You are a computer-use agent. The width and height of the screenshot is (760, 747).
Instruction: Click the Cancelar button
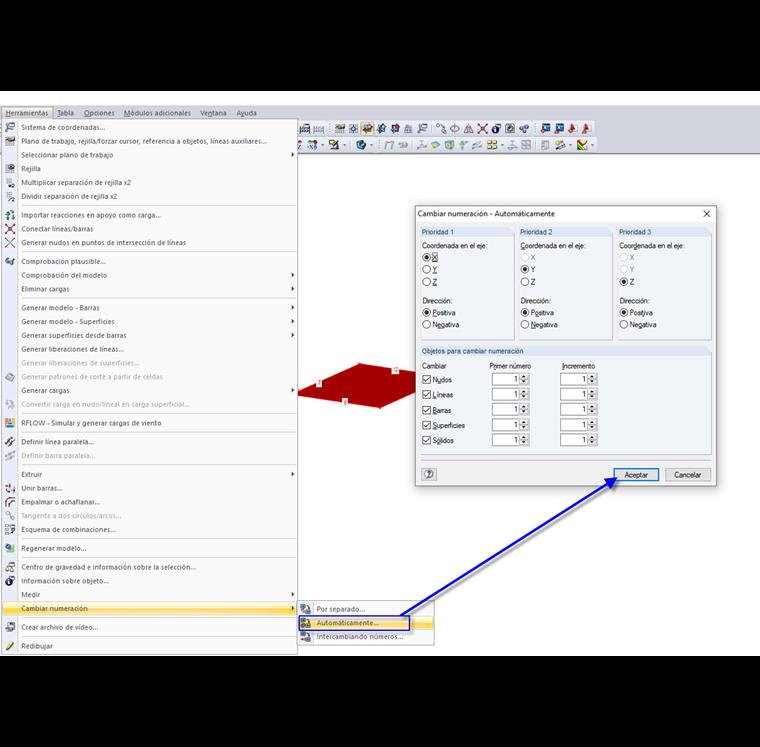(687, 475)
